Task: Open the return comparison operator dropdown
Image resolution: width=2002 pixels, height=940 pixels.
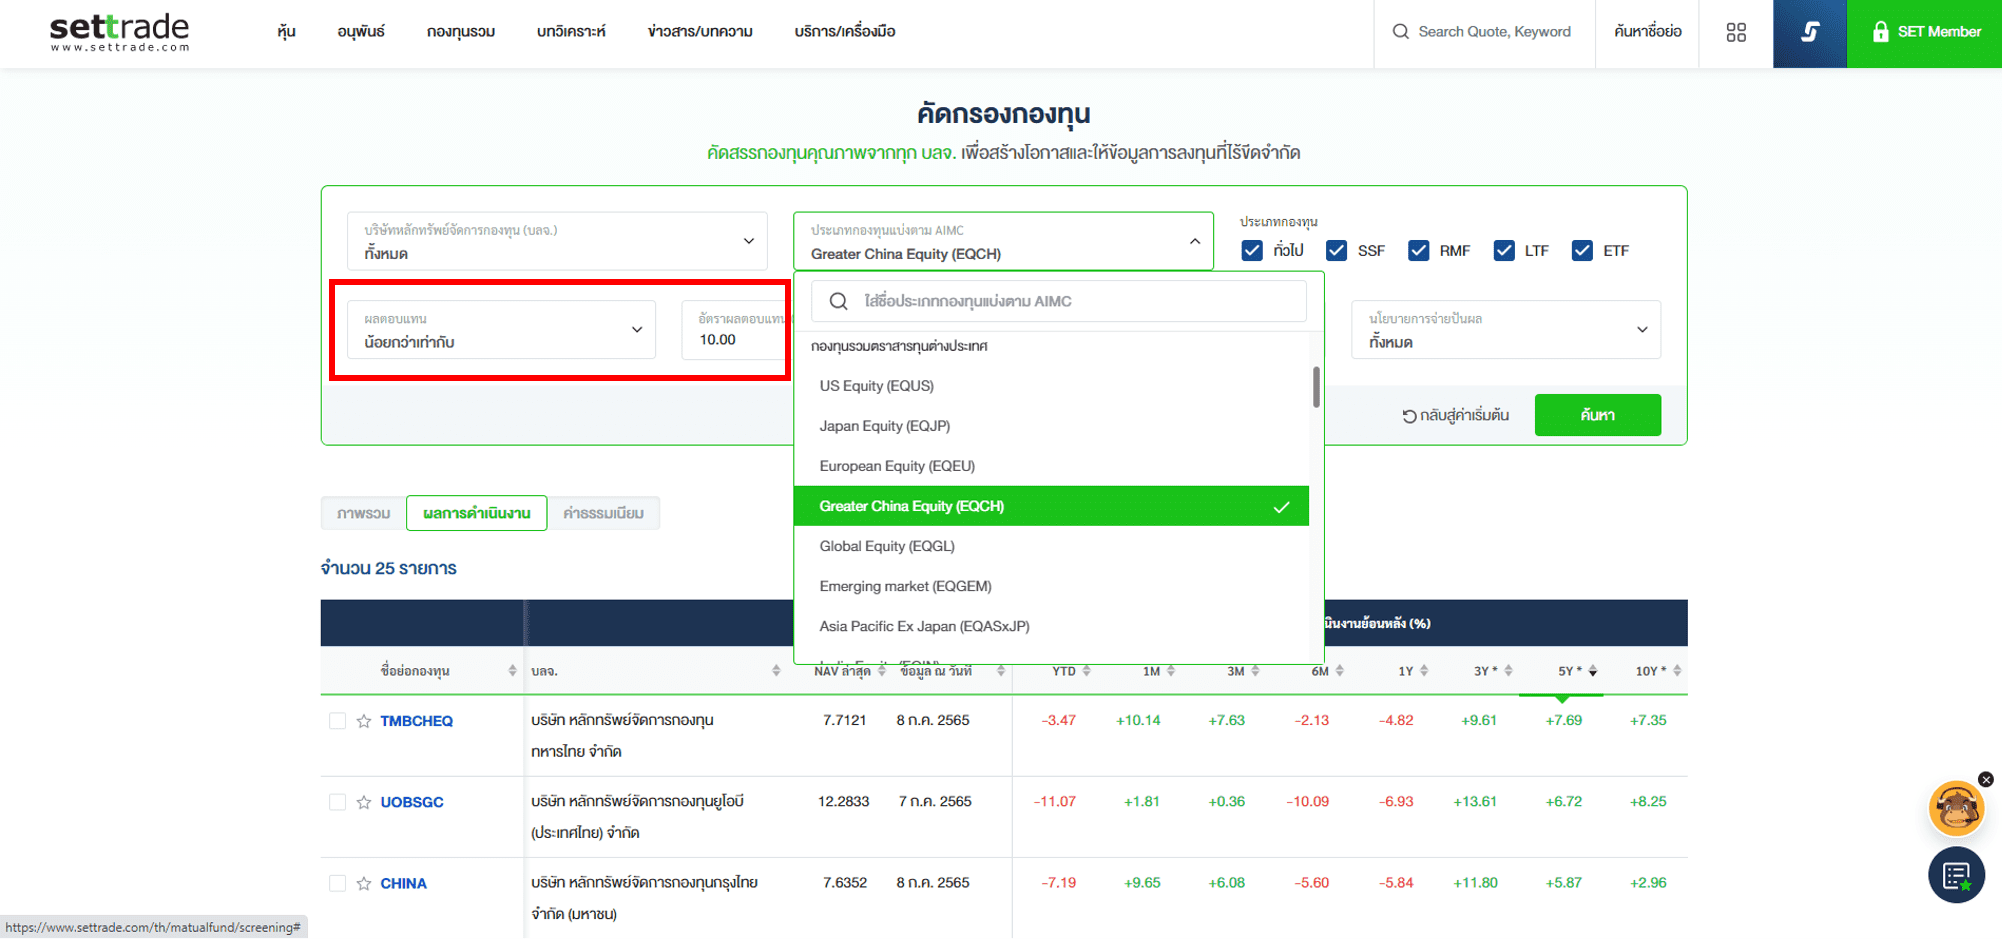Action: 502,330
